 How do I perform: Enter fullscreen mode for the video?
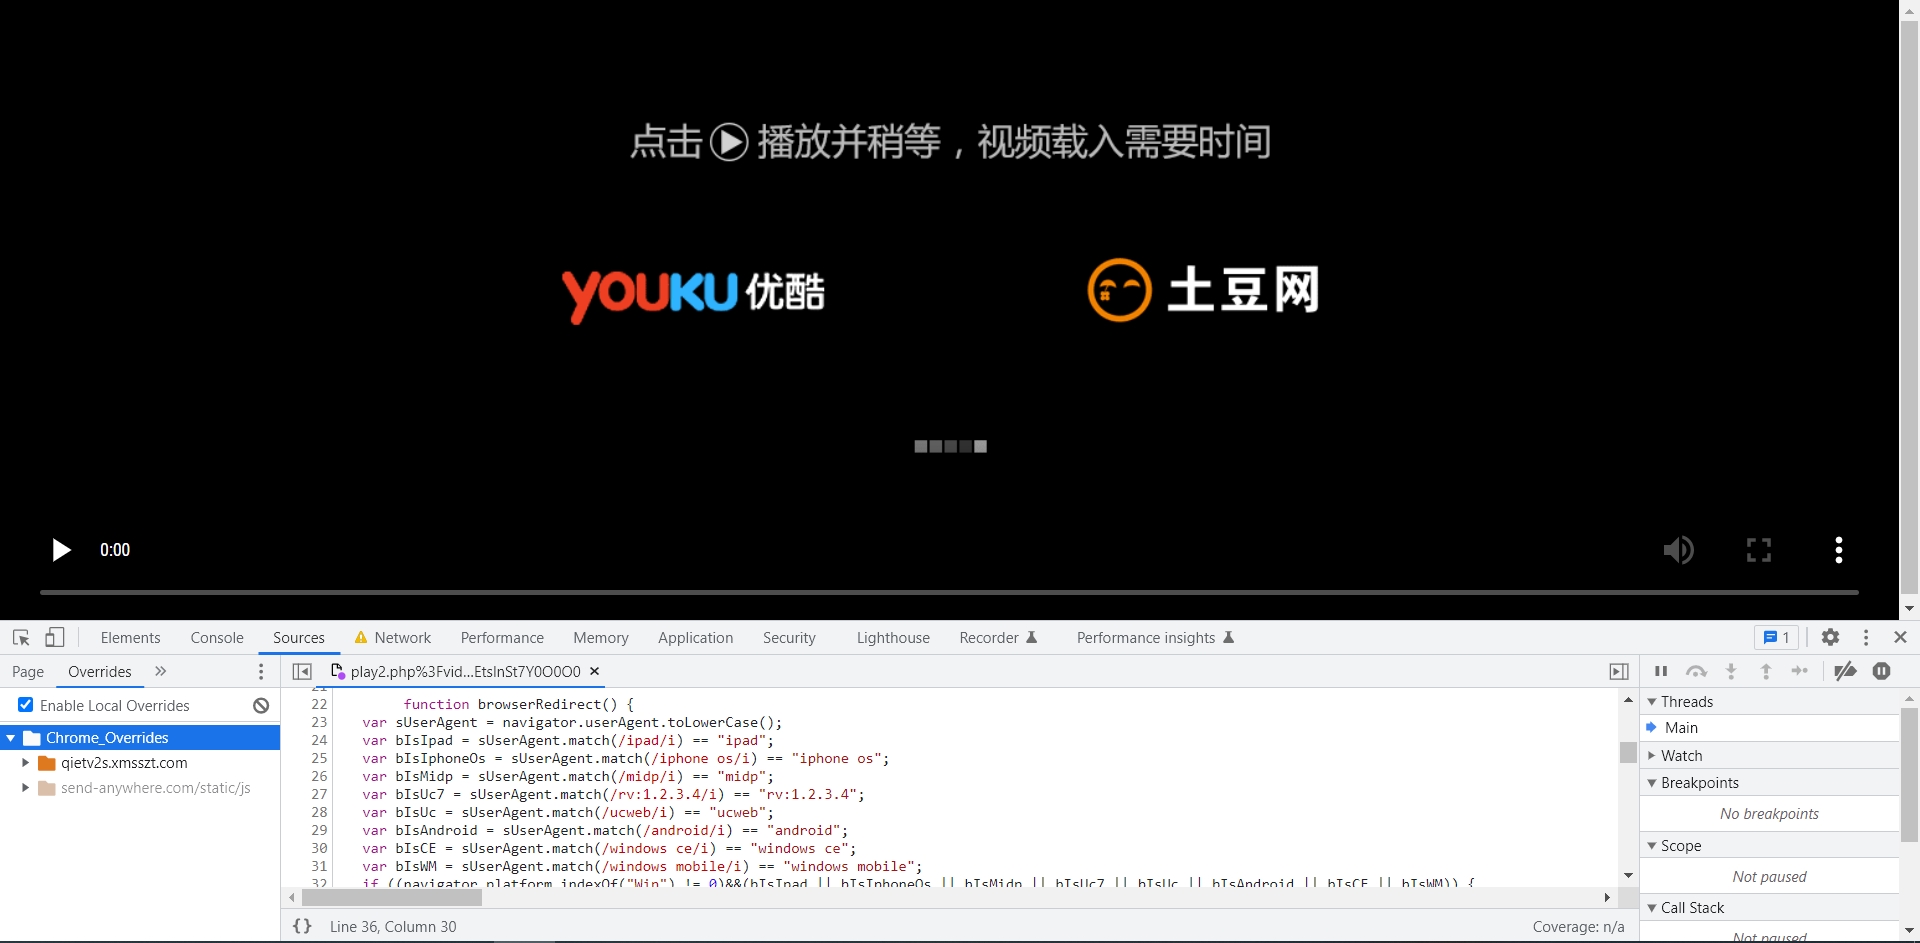pos(1758,550)
